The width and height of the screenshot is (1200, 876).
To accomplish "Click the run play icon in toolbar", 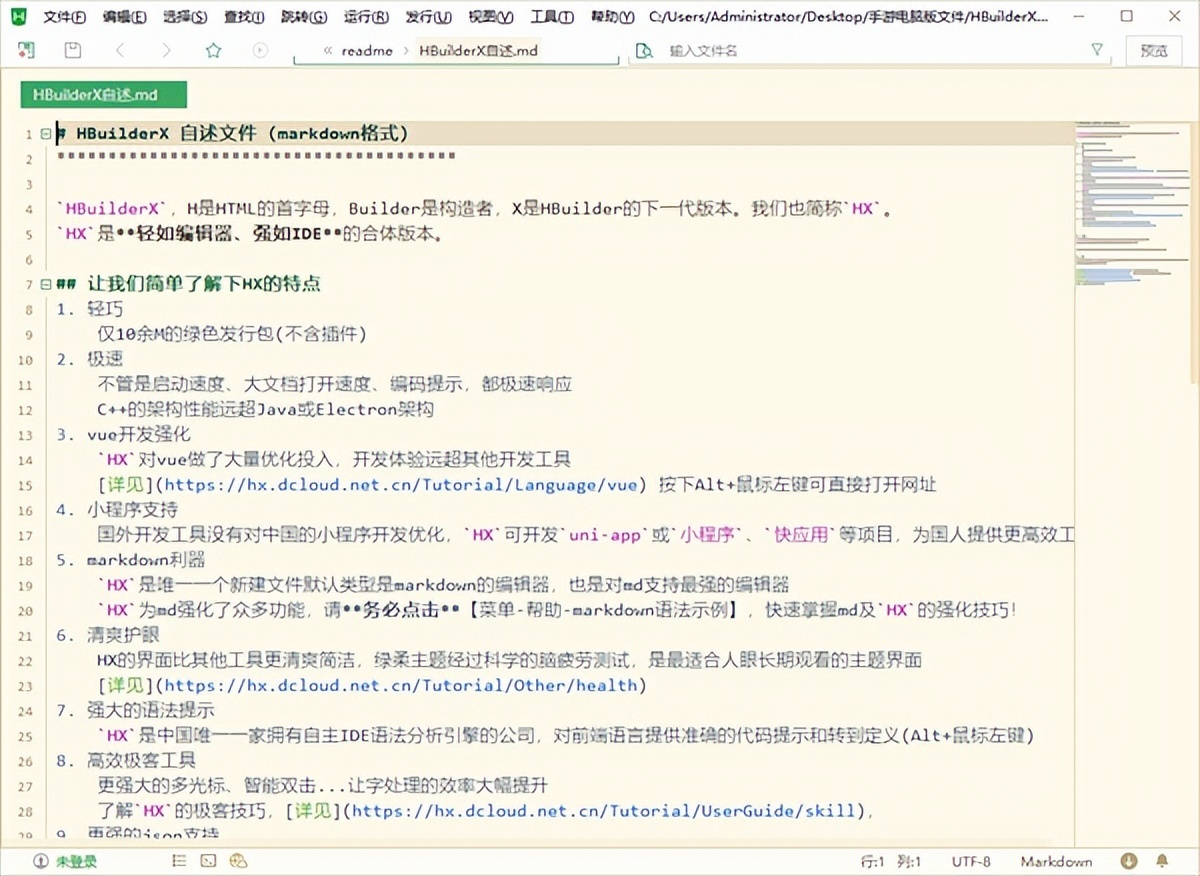I will (x=260, y=50).
